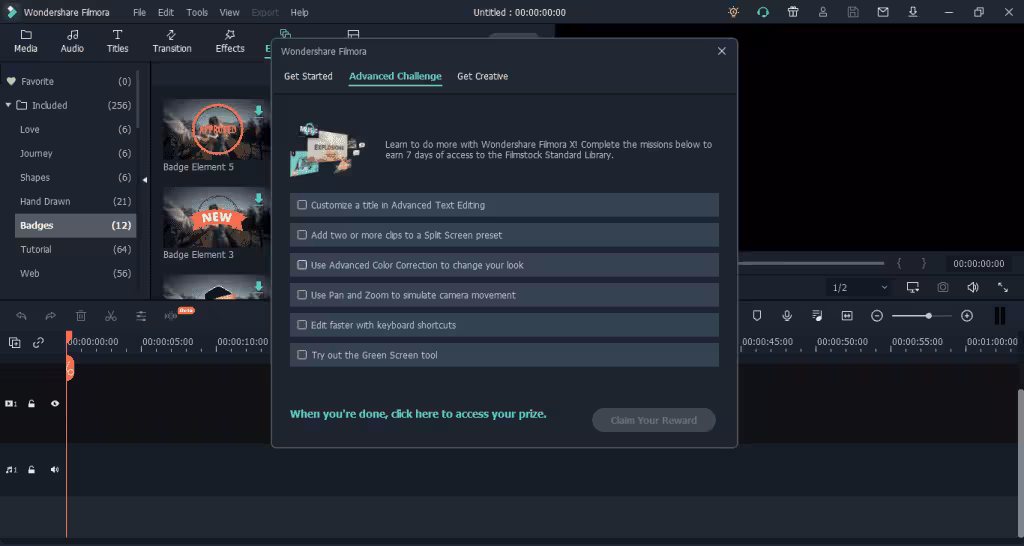
Task: Select the Badge Element 5 thumbnail
Action: (x=216, y=129)
